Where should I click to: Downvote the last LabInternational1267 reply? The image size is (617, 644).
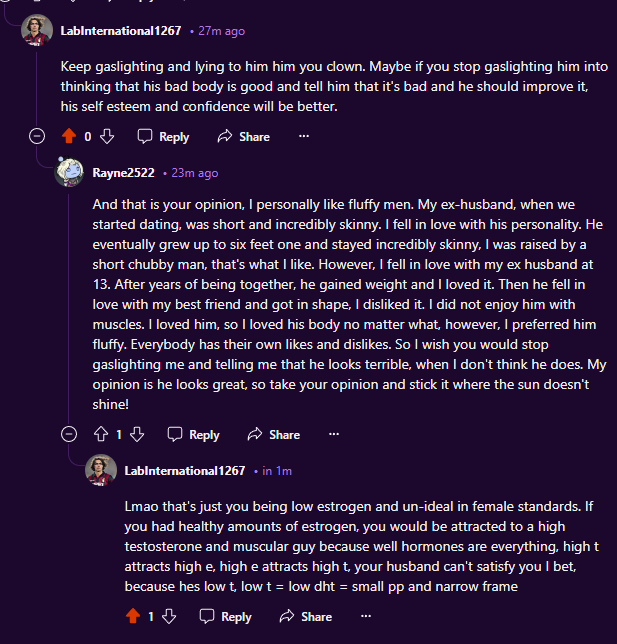click(170, 617)
